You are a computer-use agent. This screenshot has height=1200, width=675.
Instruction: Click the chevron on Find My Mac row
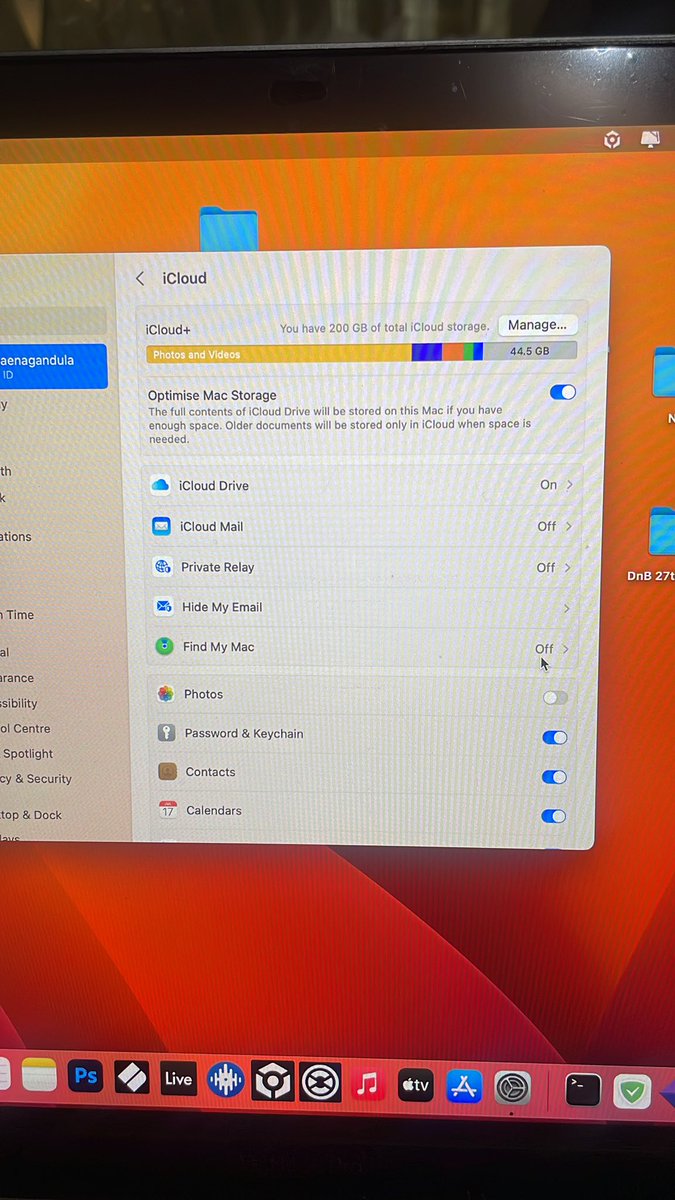[x=566, y=649]
